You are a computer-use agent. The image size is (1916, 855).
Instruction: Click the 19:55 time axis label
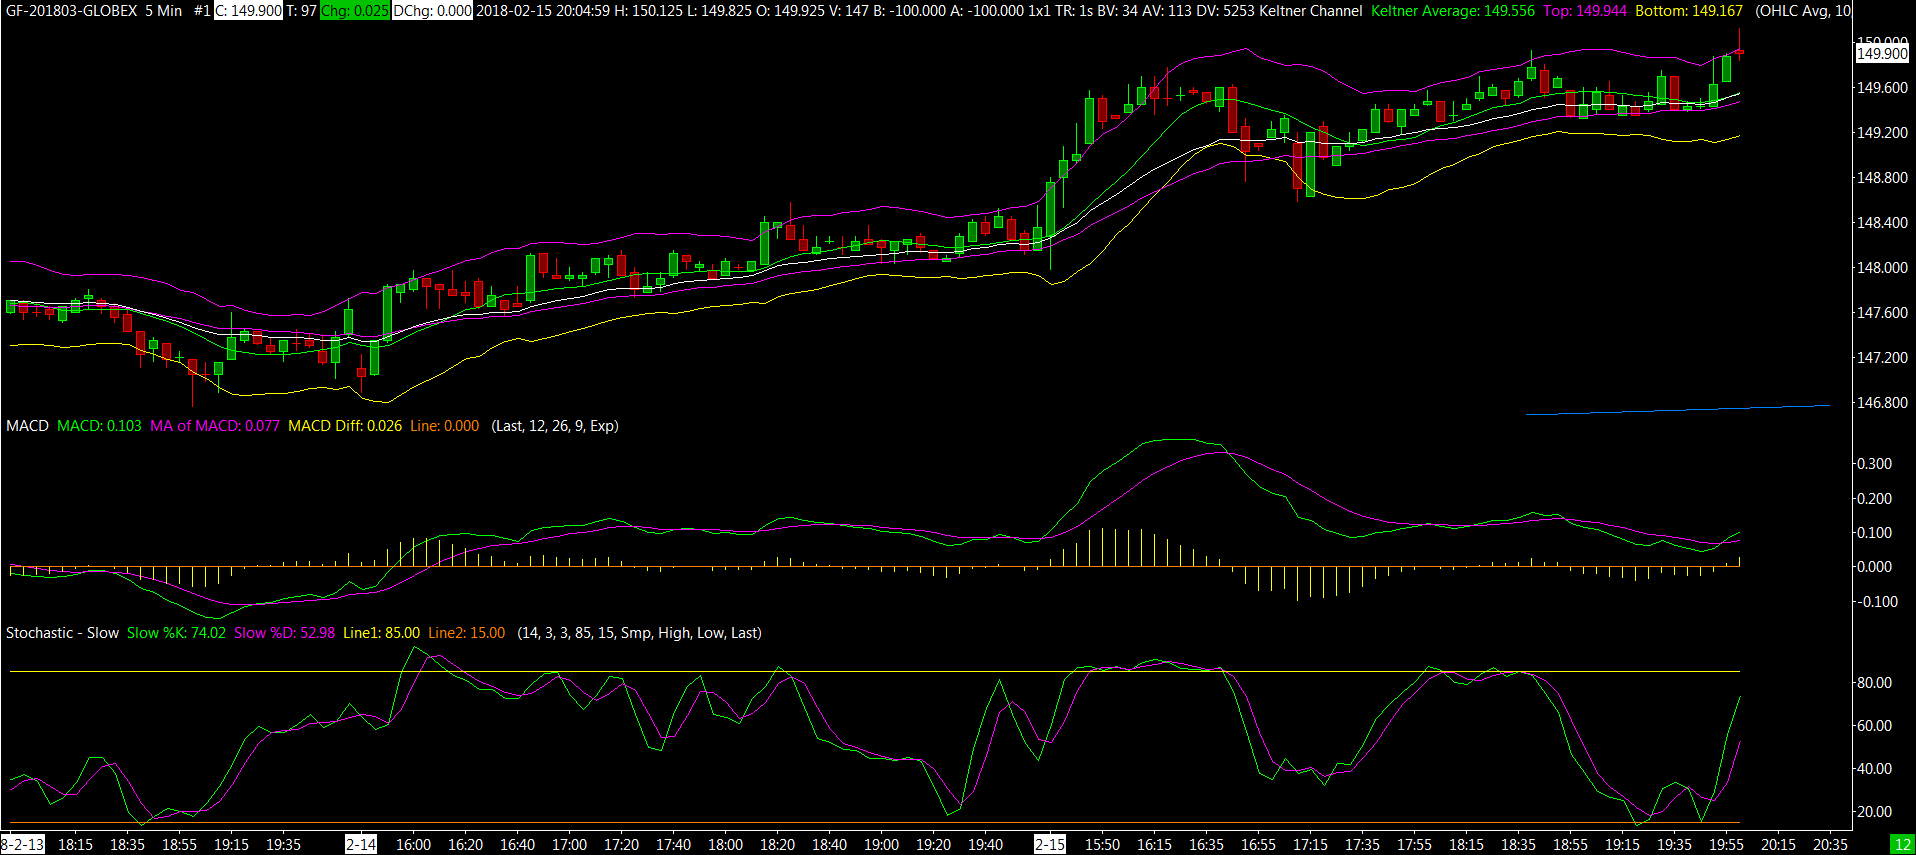[1726, 845]
